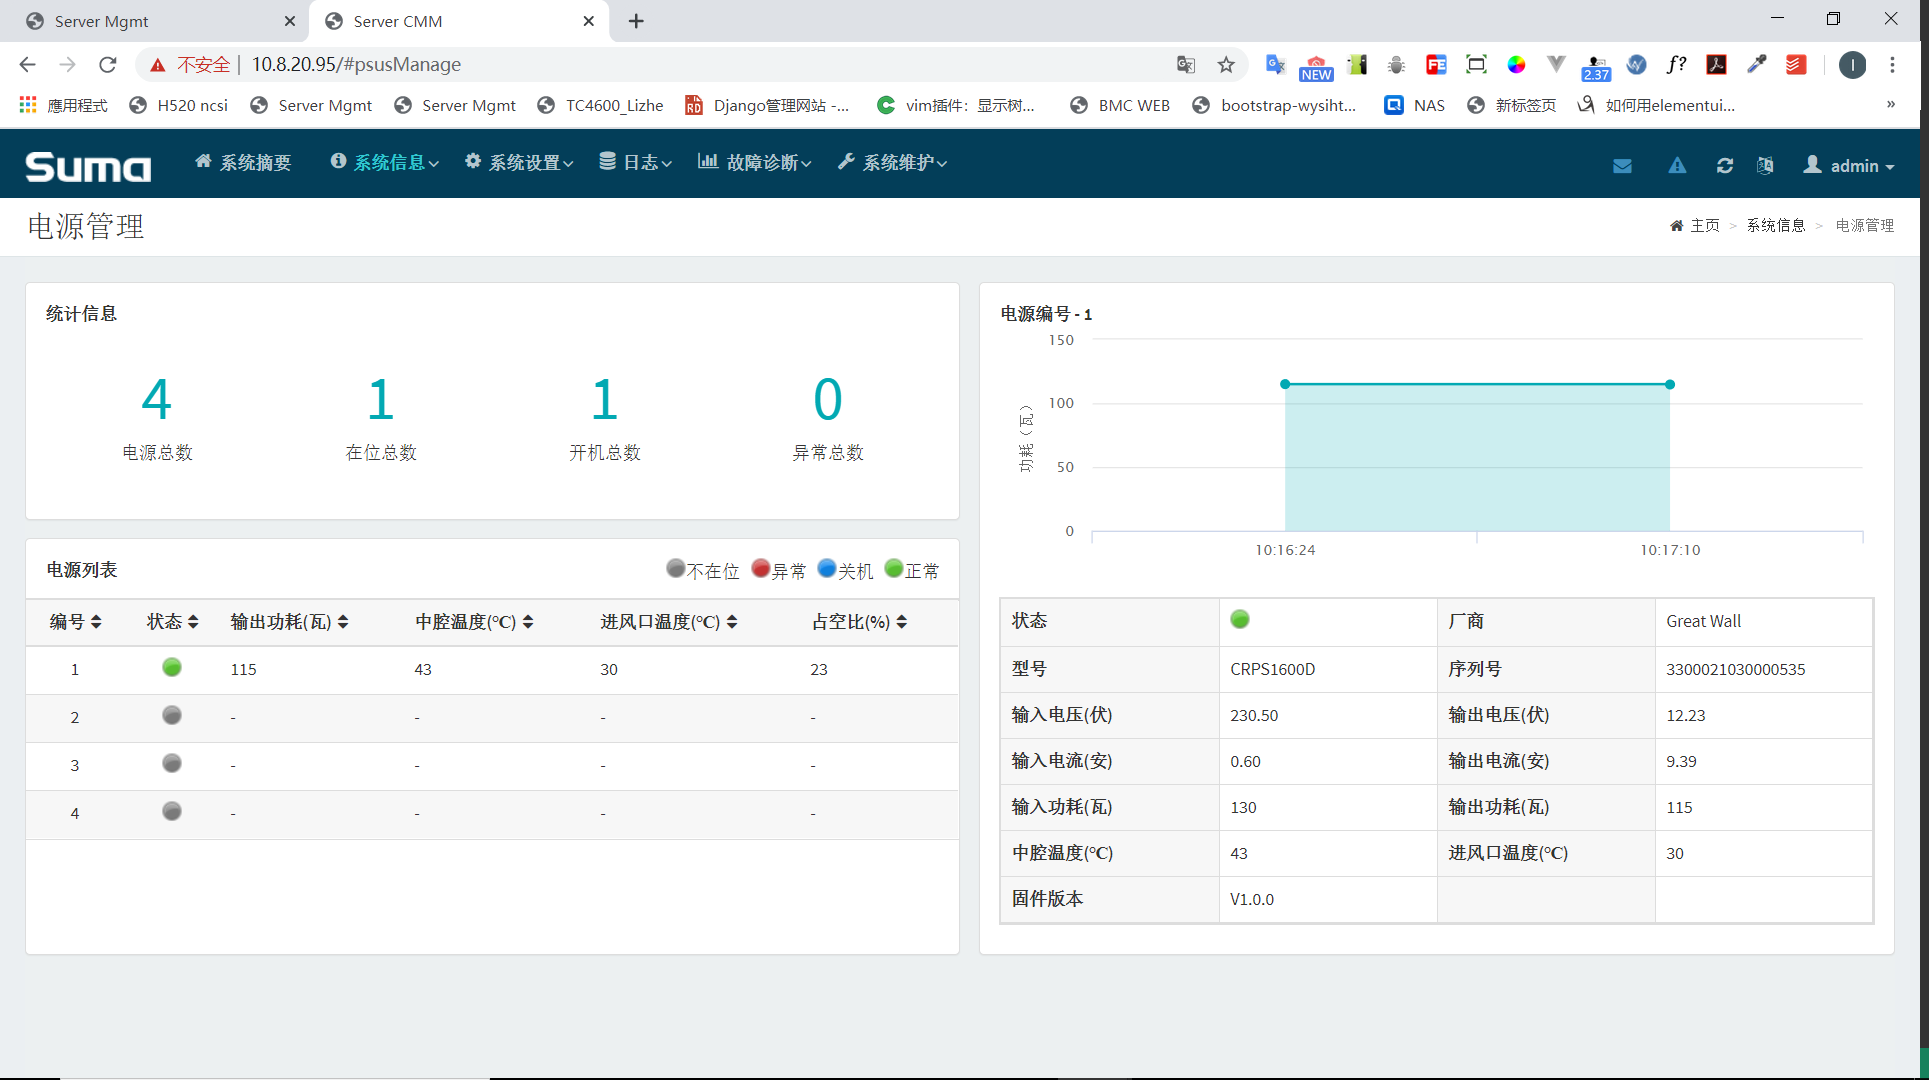1929x1080 pixels.
Task: Click the mail envelope icon in header
Action: pos(1622,166)
